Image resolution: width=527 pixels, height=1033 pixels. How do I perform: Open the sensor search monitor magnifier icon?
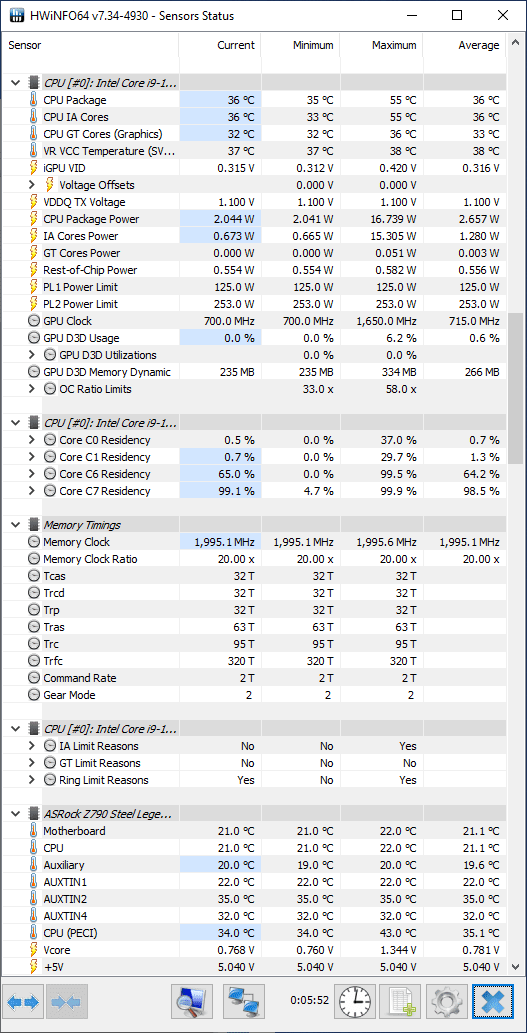coord(192,1002)
